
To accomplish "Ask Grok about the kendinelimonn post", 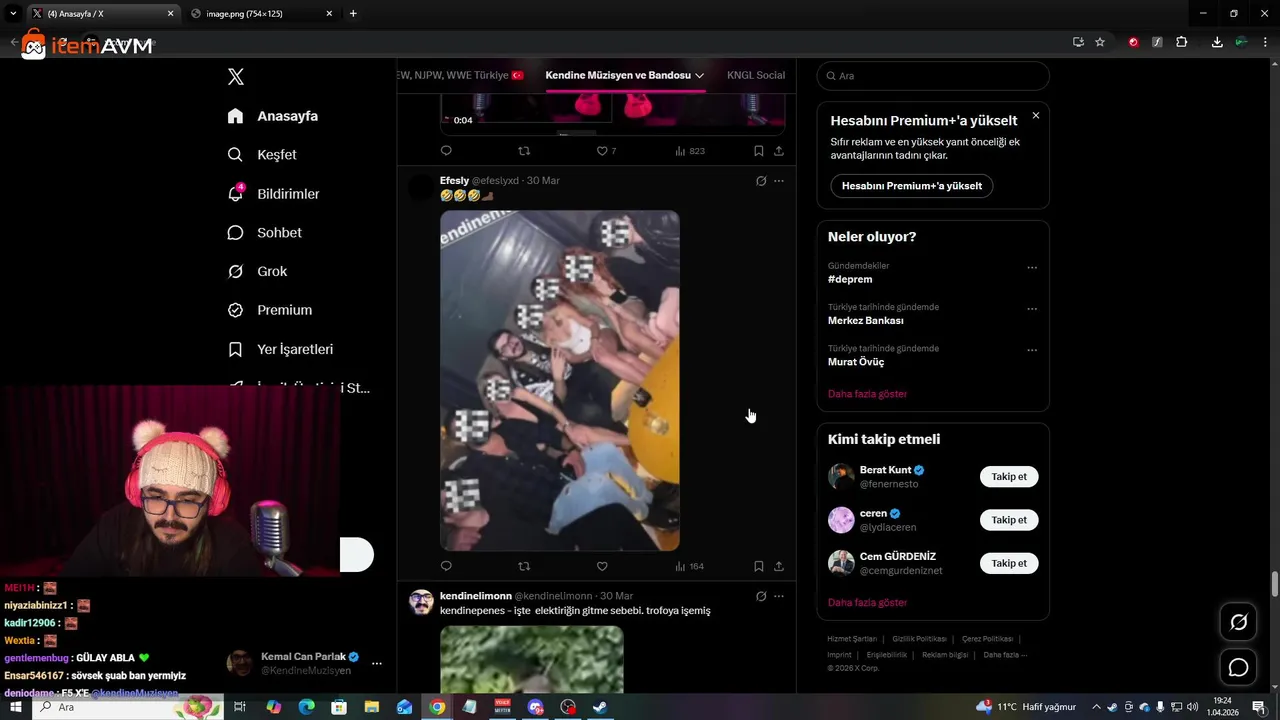I will (761, 596).
